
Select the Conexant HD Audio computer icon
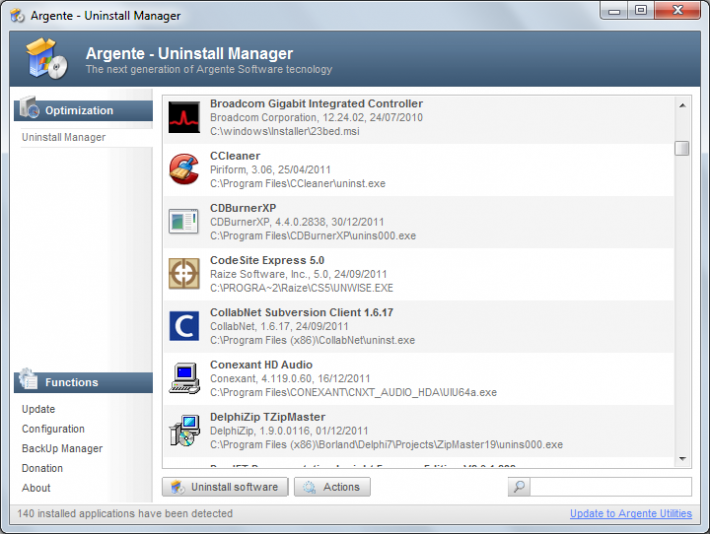pos(185,378)
